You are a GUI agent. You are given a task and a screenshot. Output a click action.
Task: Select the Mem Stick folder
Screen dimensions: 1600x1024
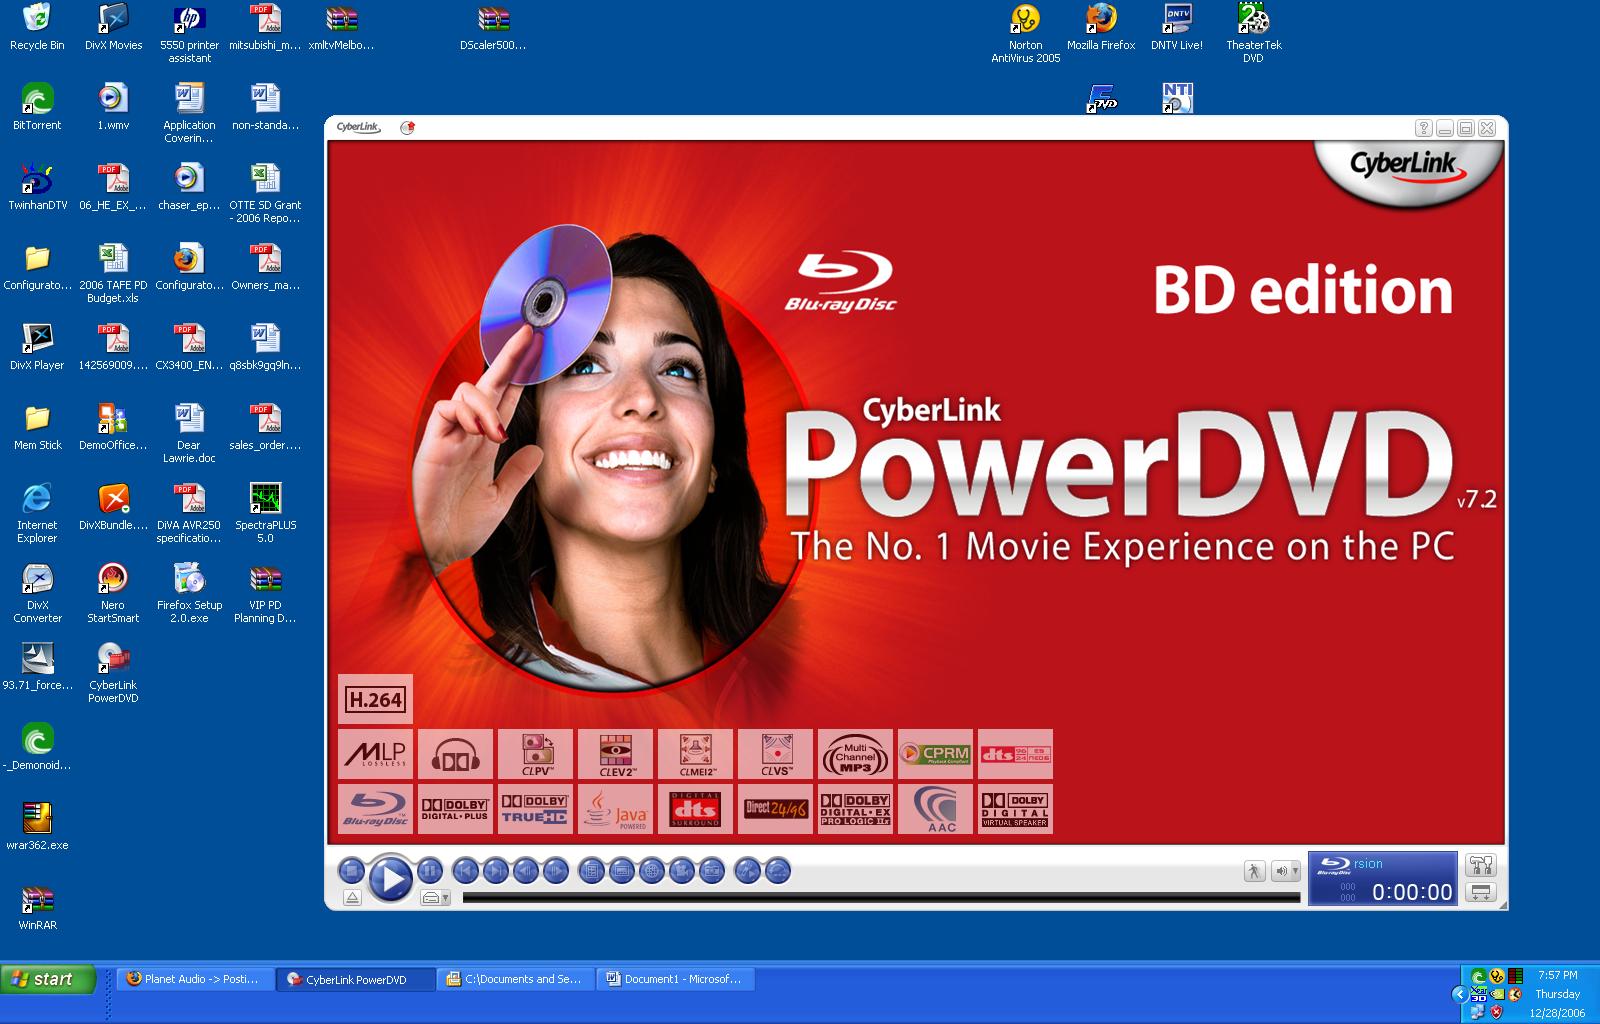(x=37, y=427)
